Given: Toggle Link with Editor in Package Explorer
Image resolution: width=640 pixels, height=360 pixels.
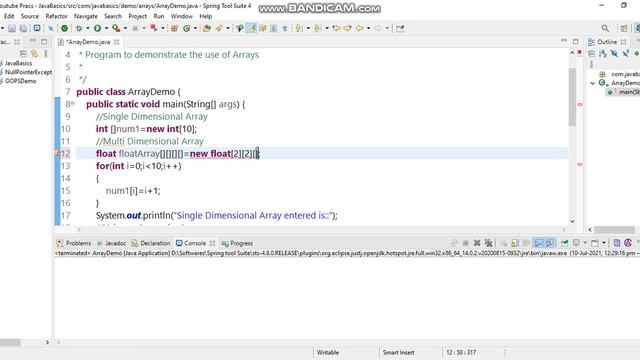Looking at the screenshot, I should [x=34, y=53].
